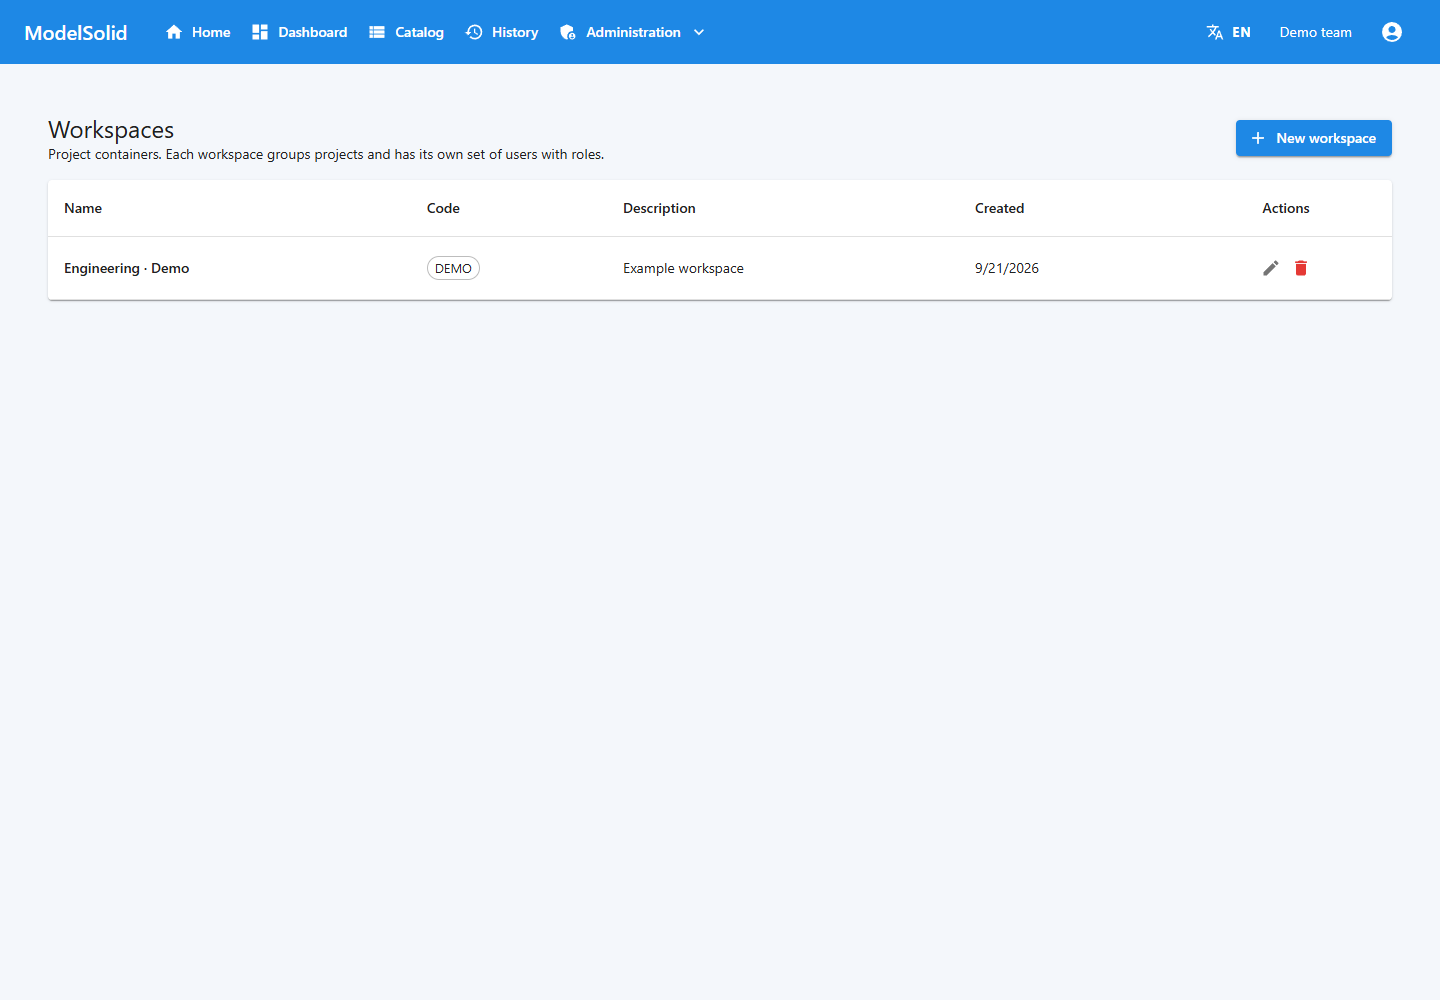View the History page
Viewport: 1440px width, 1000px height.
(x=502, y=32)
